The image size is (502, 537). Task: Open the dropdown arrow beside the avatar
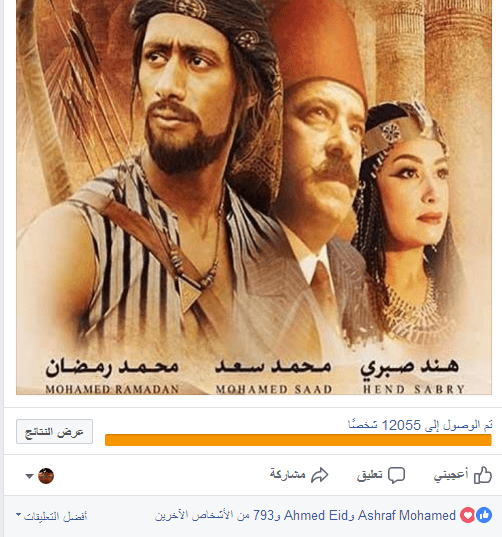pos(29,476)
